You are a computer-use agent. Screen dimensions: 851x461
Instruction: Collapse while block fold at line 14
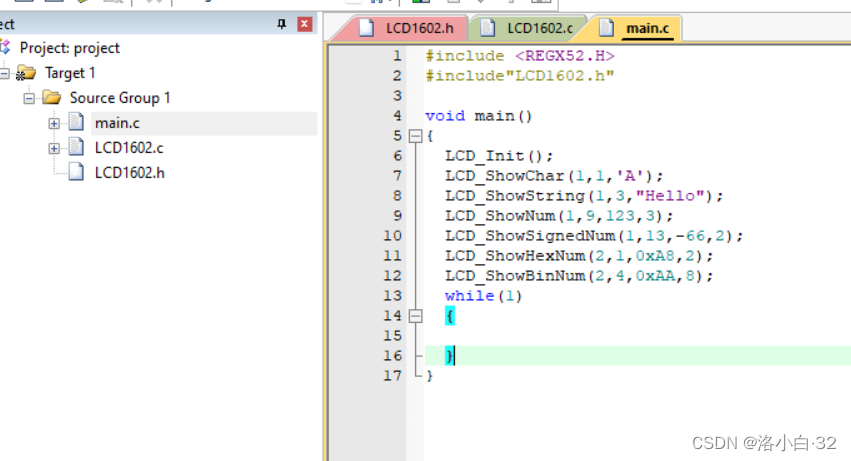point(415,315)
